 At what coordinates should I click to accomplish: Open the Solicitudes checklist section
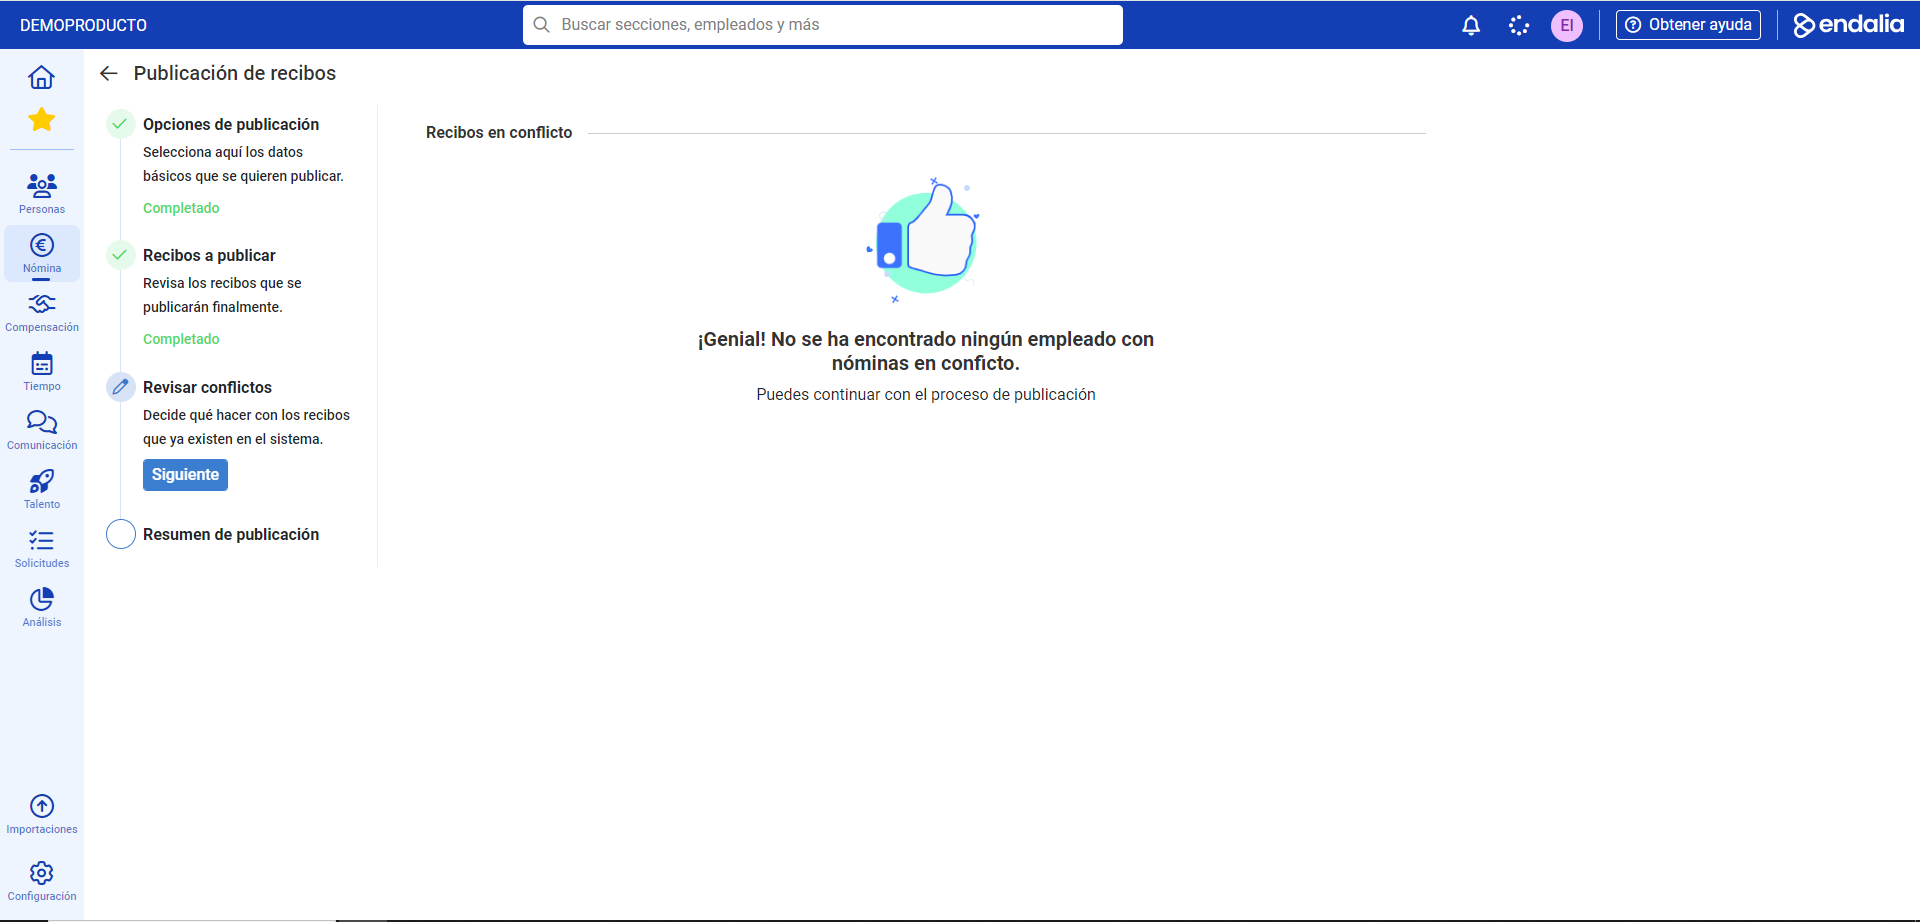[x=42, y=548]
